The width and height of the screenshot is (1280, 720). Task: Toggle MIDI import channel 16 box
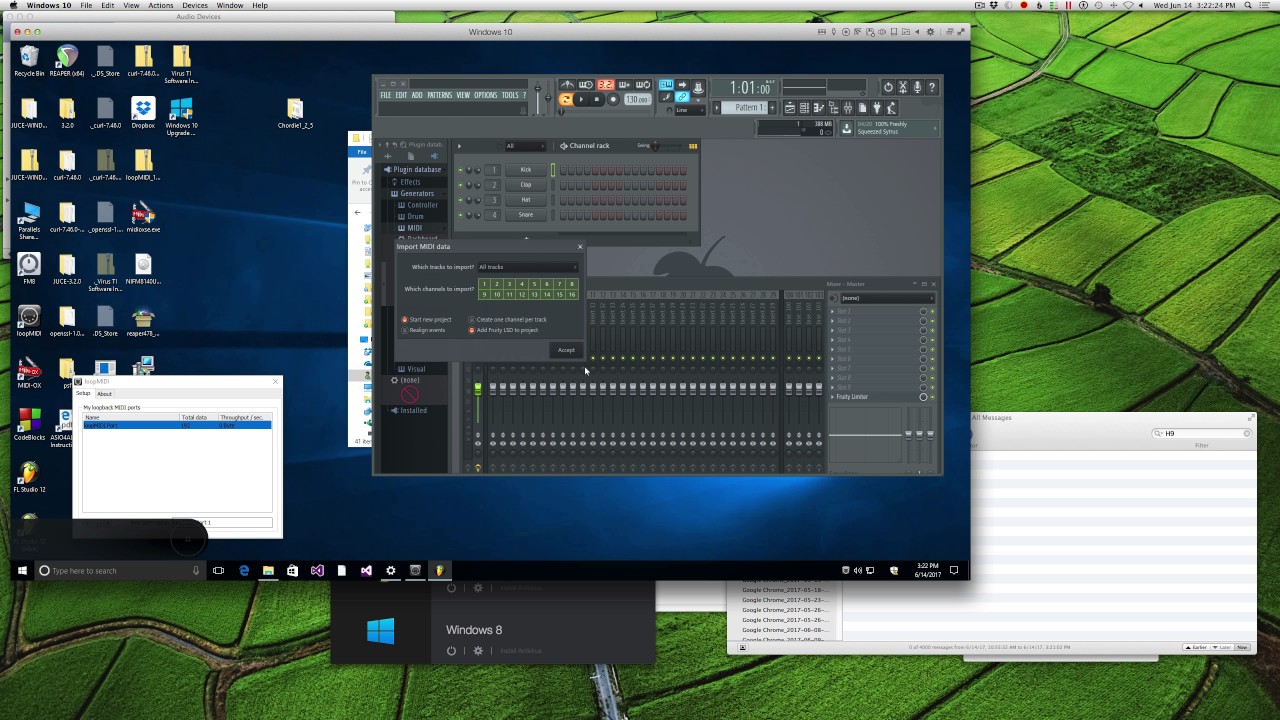coord(572,295)
